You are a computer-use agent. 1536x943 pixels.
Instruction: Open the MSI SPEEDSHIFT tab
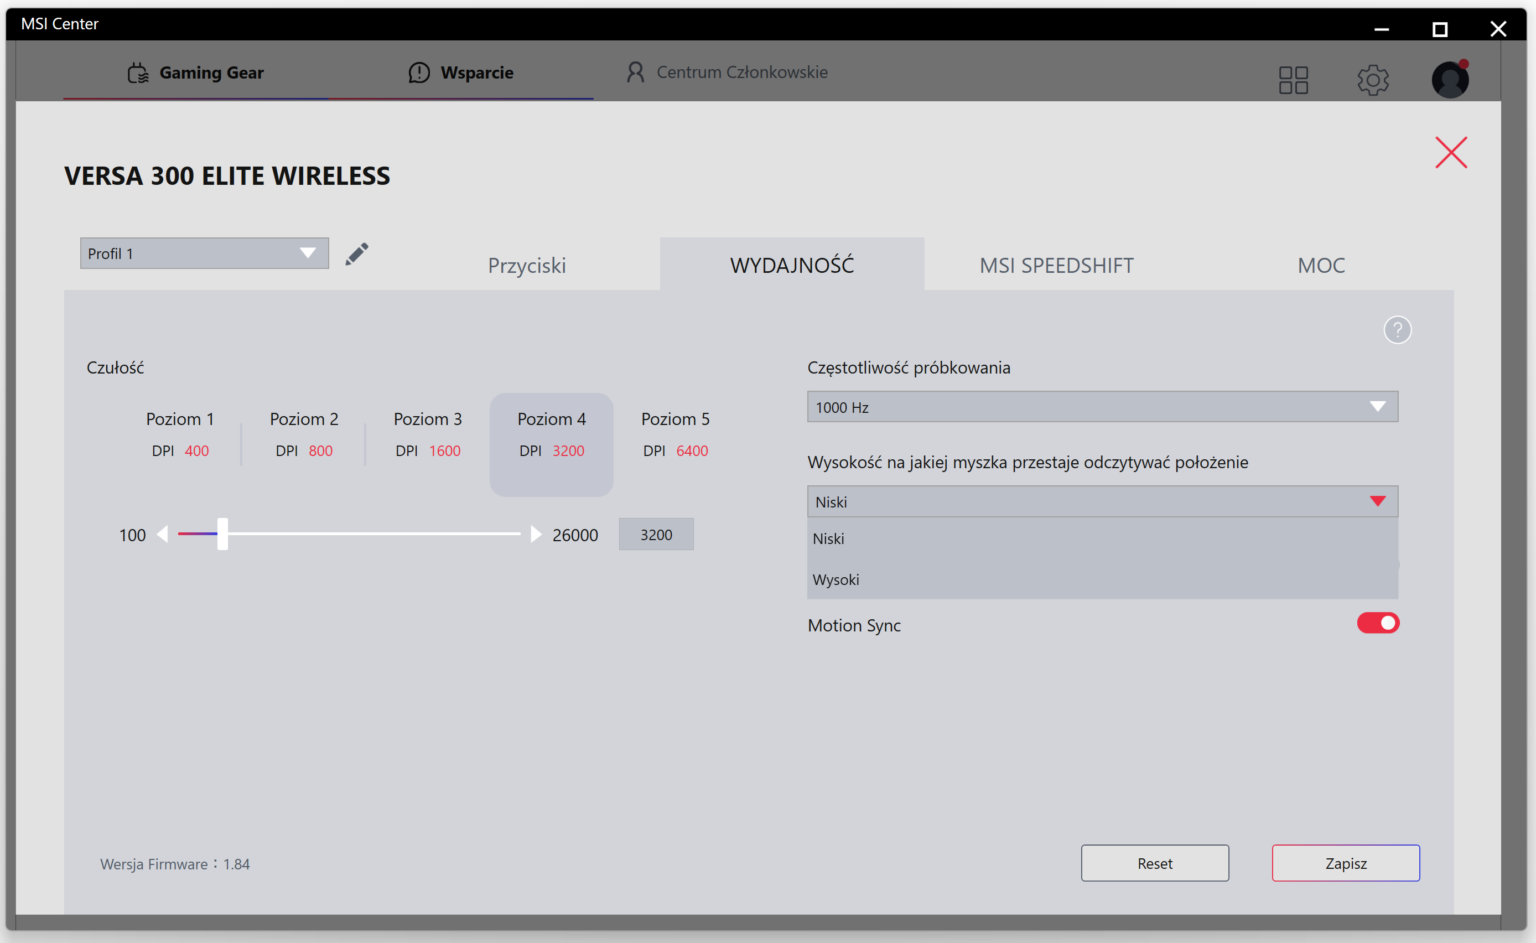1056,265
